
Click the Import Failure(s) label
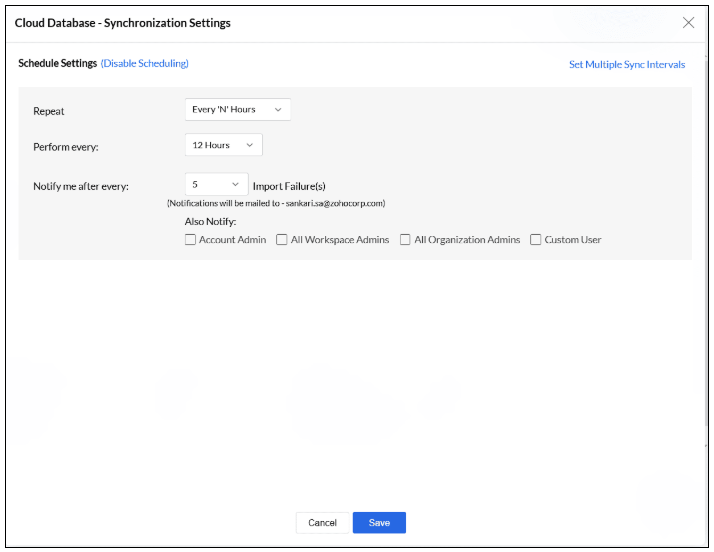tap(289, 186)
